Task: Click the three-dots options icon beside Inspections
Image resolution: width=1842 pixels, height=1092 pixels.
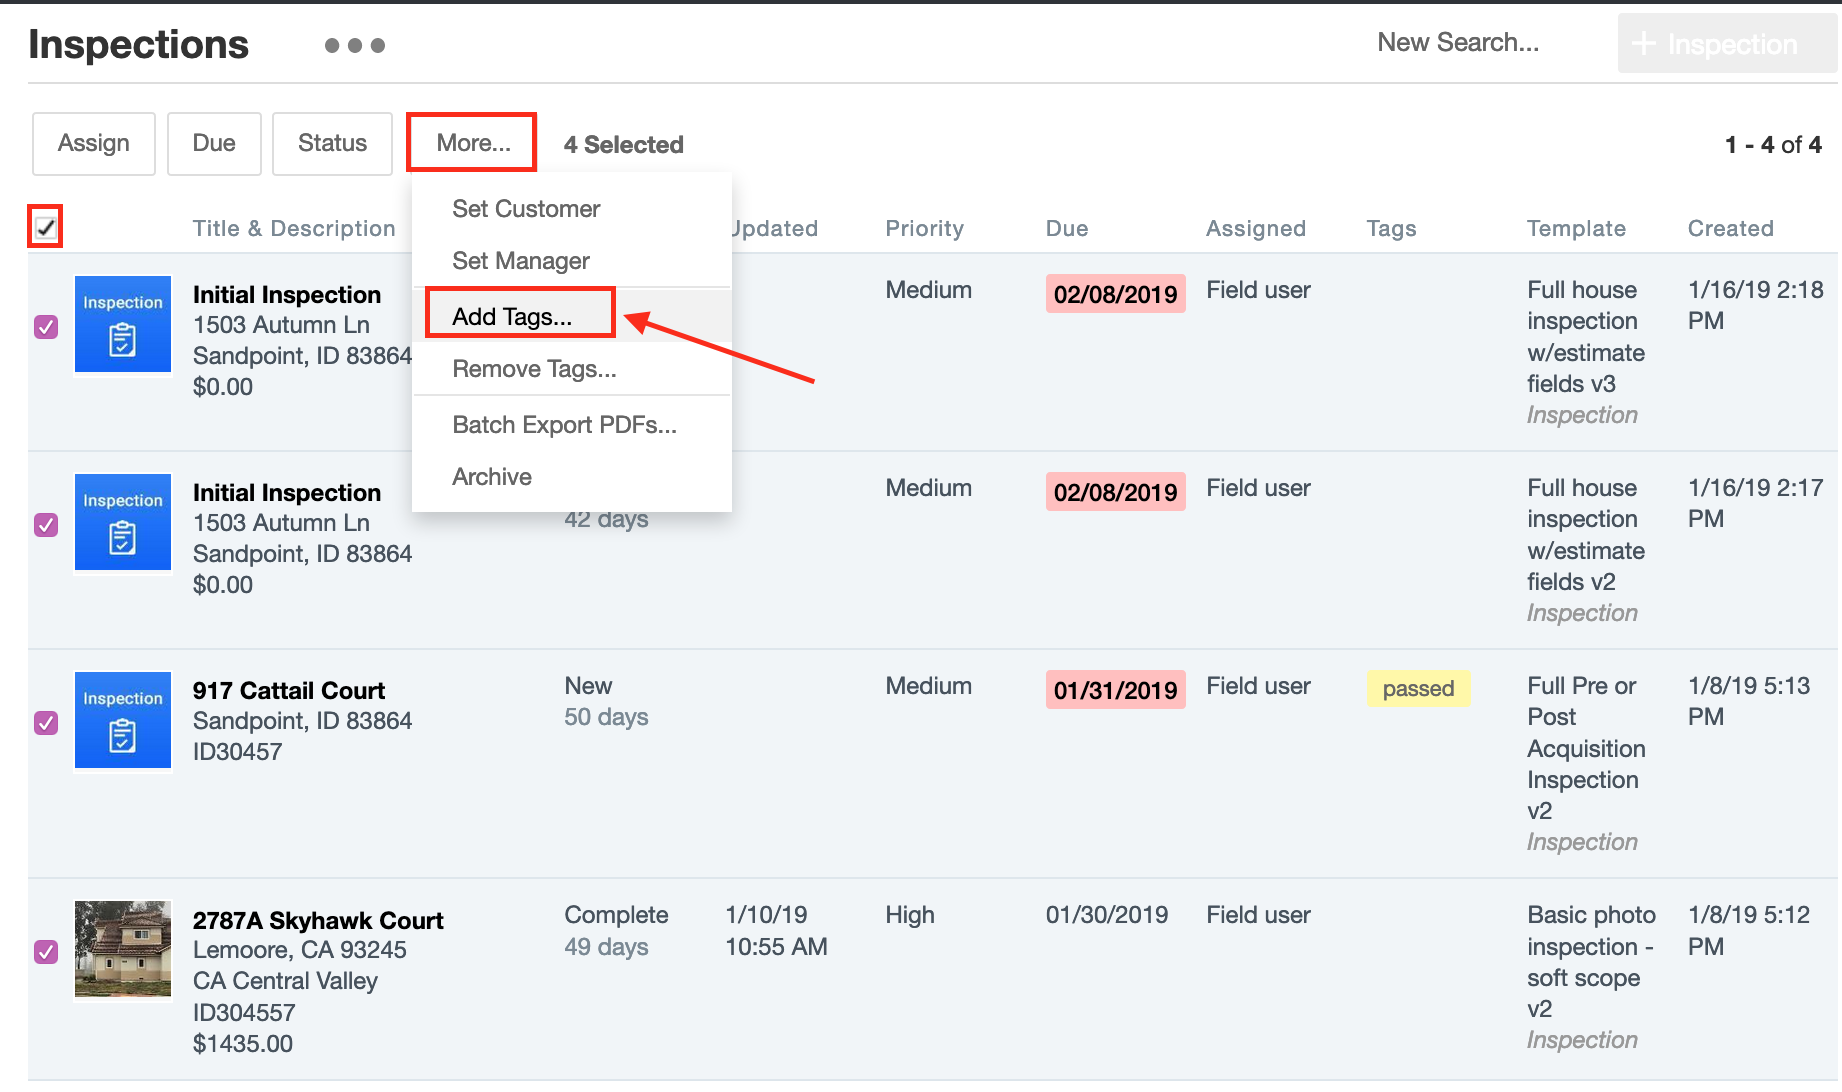Action: tap(355, 45)
